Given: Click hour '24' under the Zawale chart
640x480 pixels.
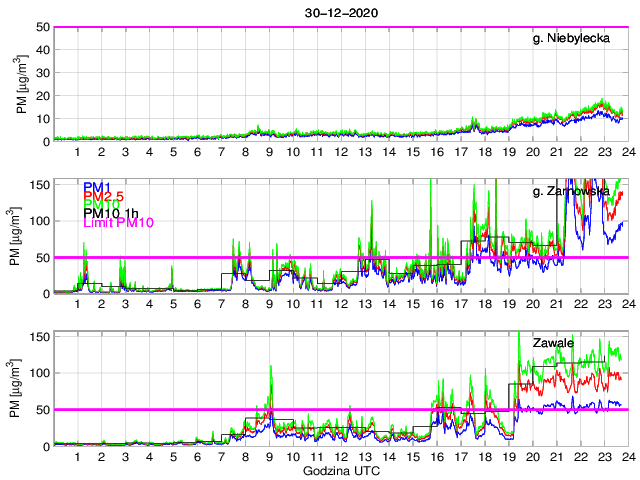Looking at the screenshot, I should [629, 457].
